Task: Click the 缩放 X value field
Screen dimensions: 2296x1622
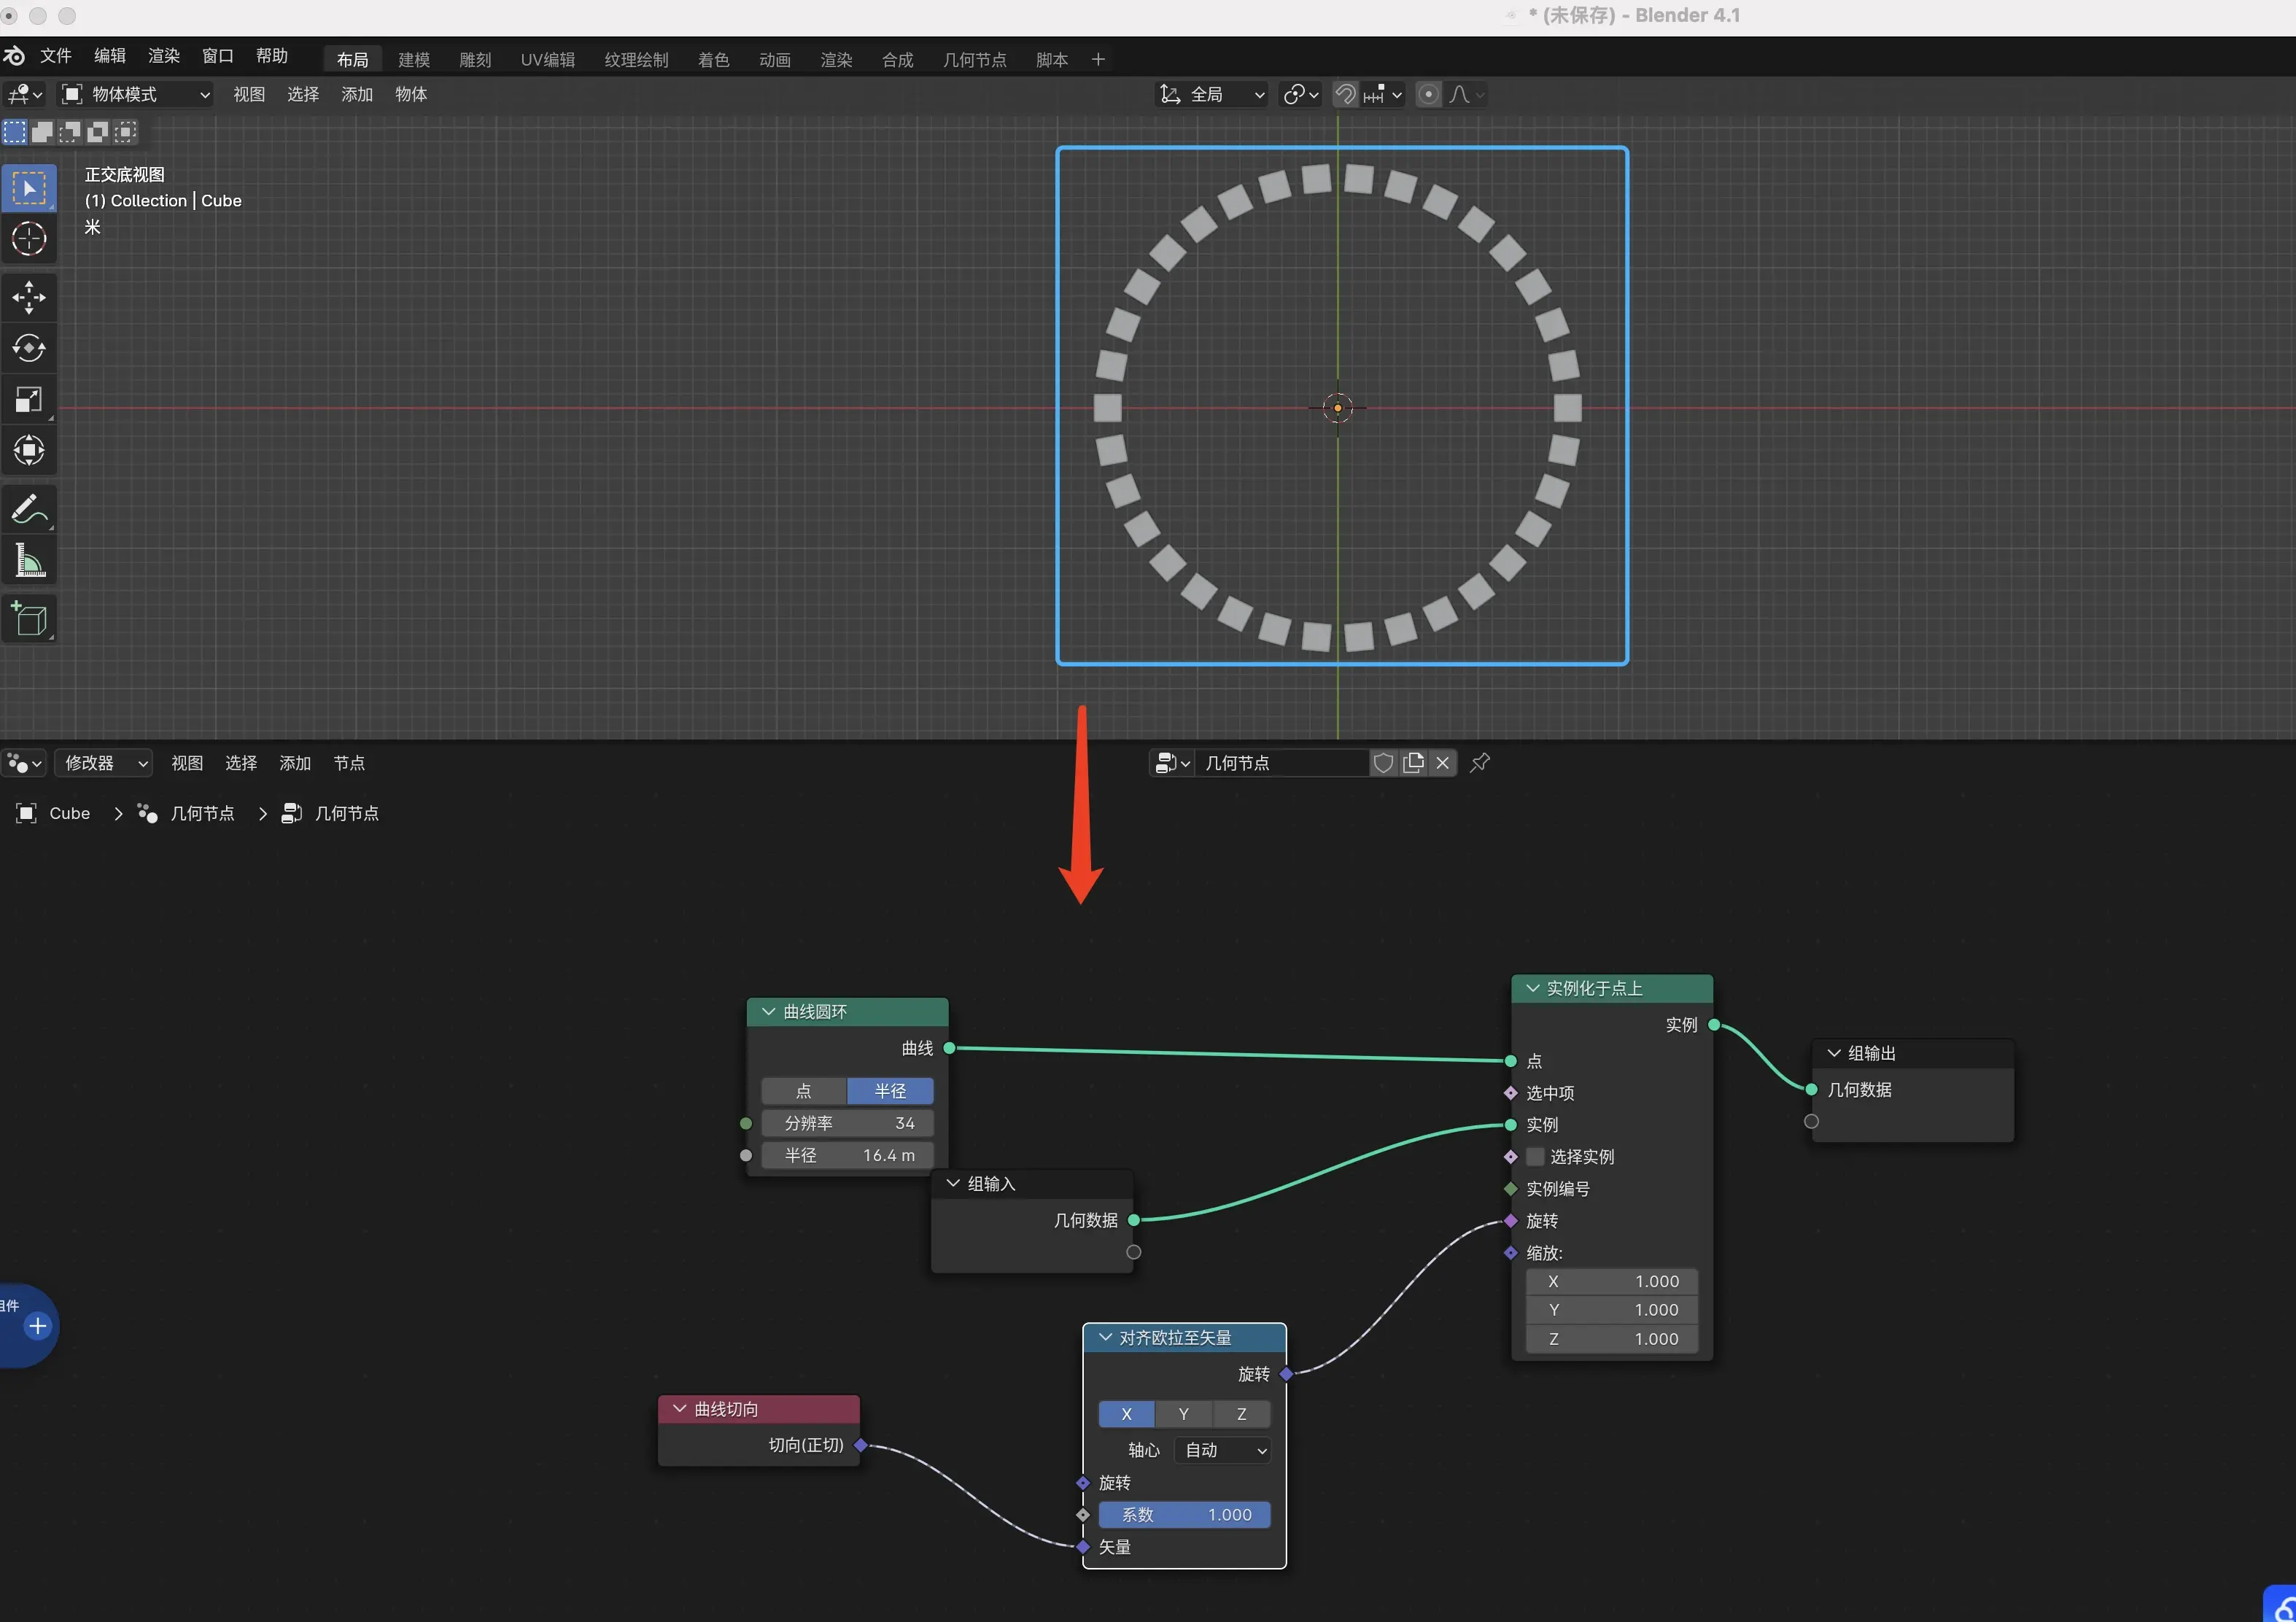Action: (x=1612, y=1281)
